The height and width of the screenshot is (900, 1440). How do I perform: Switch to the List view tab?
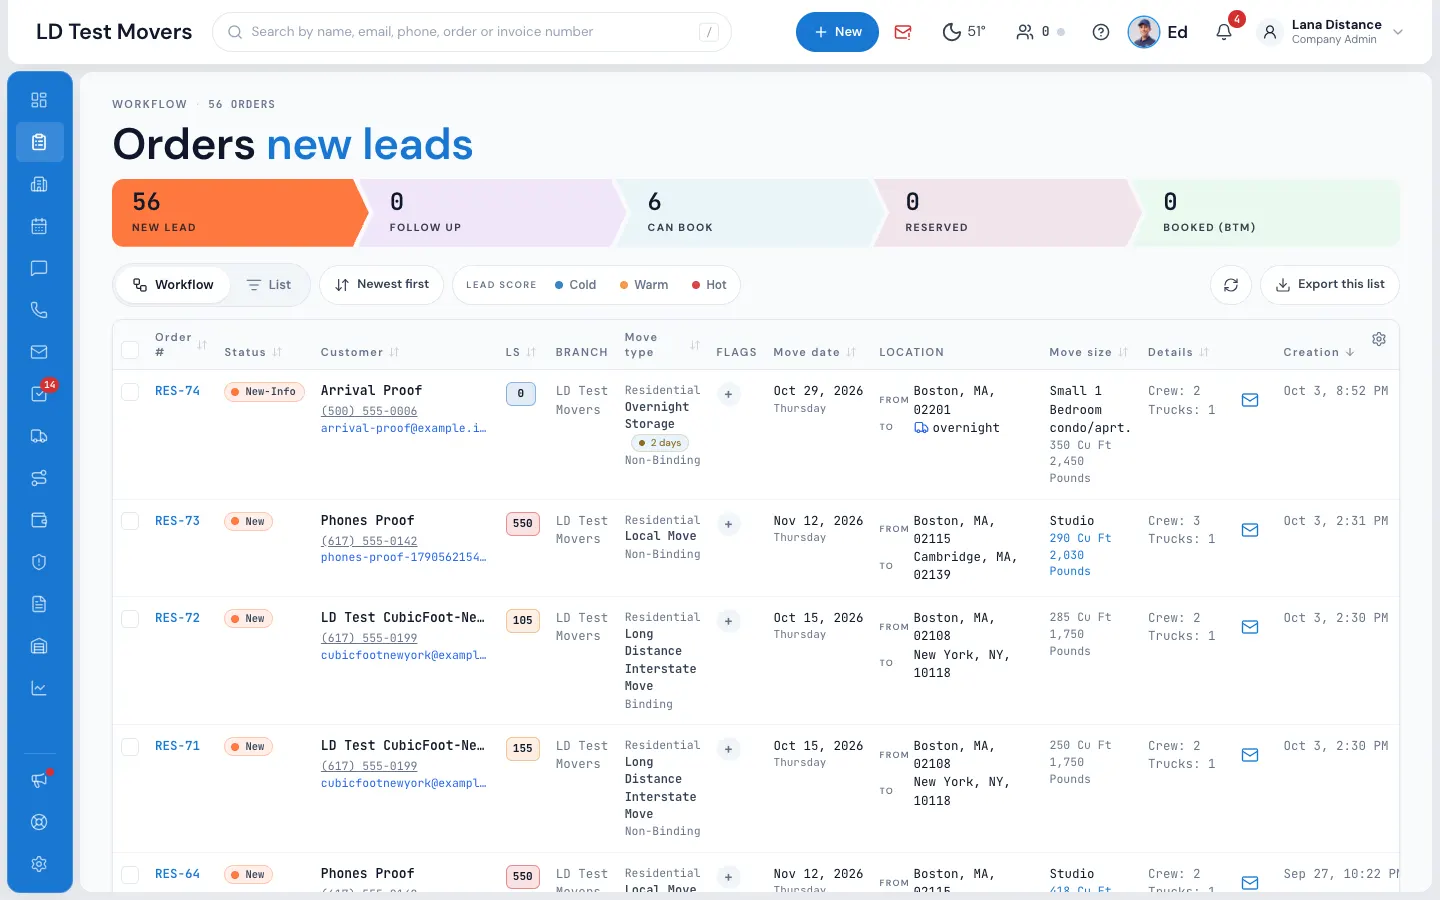(269, 285)
